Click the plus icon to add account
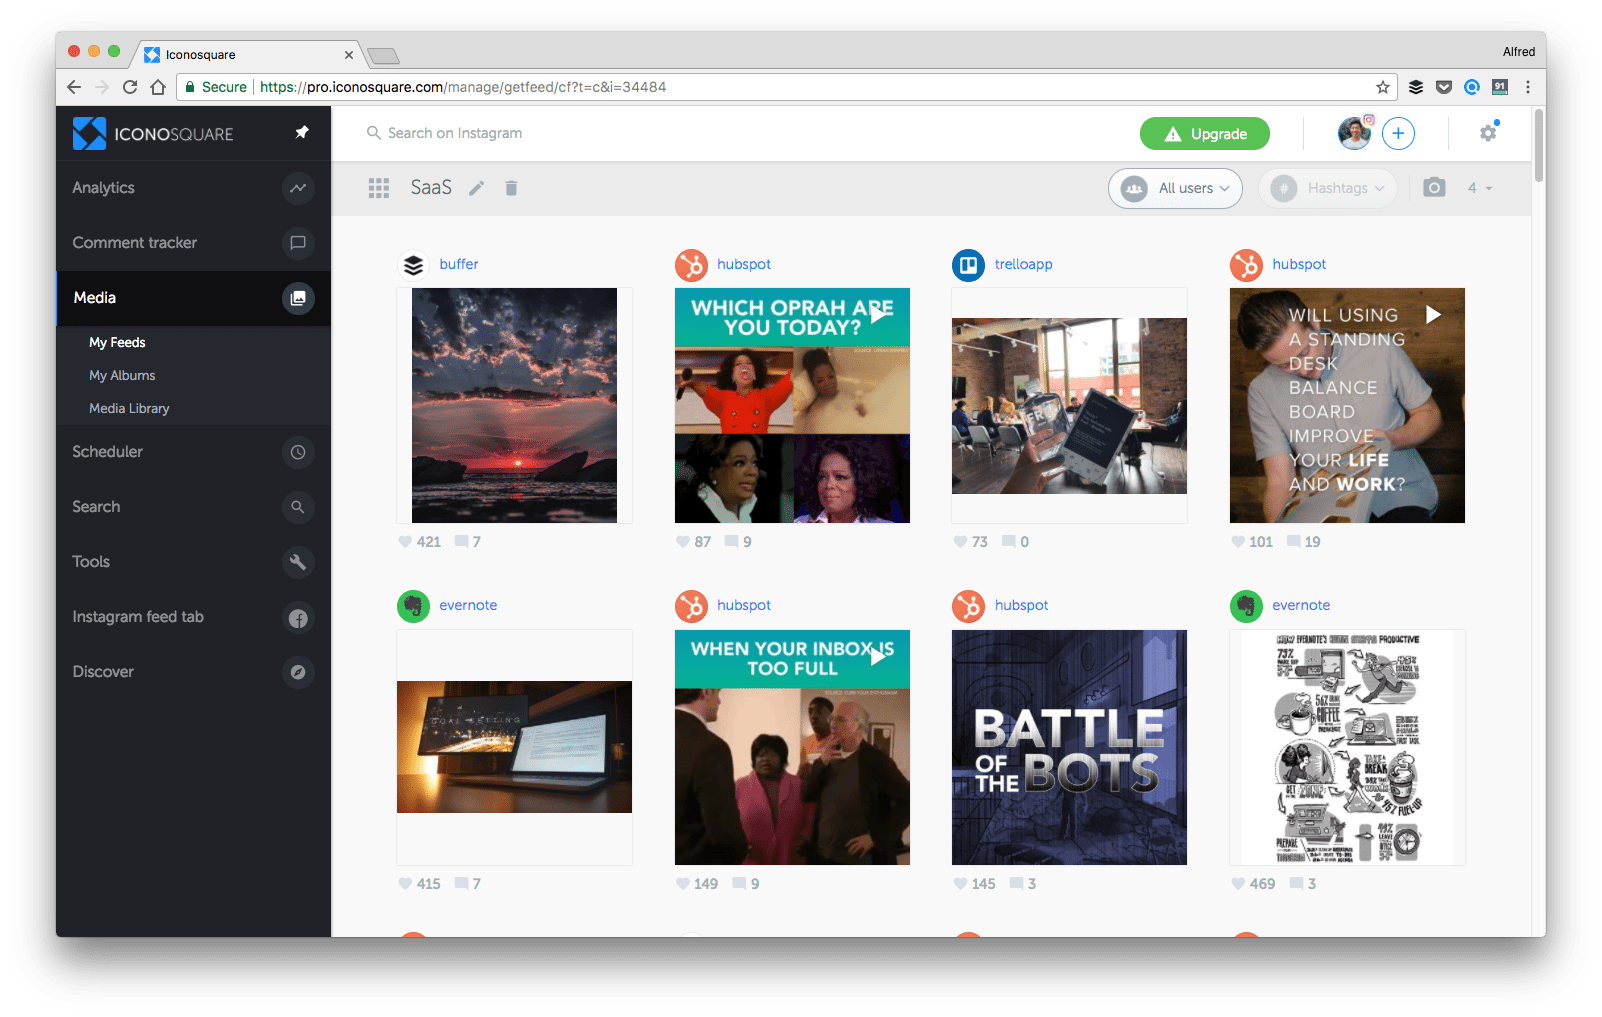 (1398, 133)
